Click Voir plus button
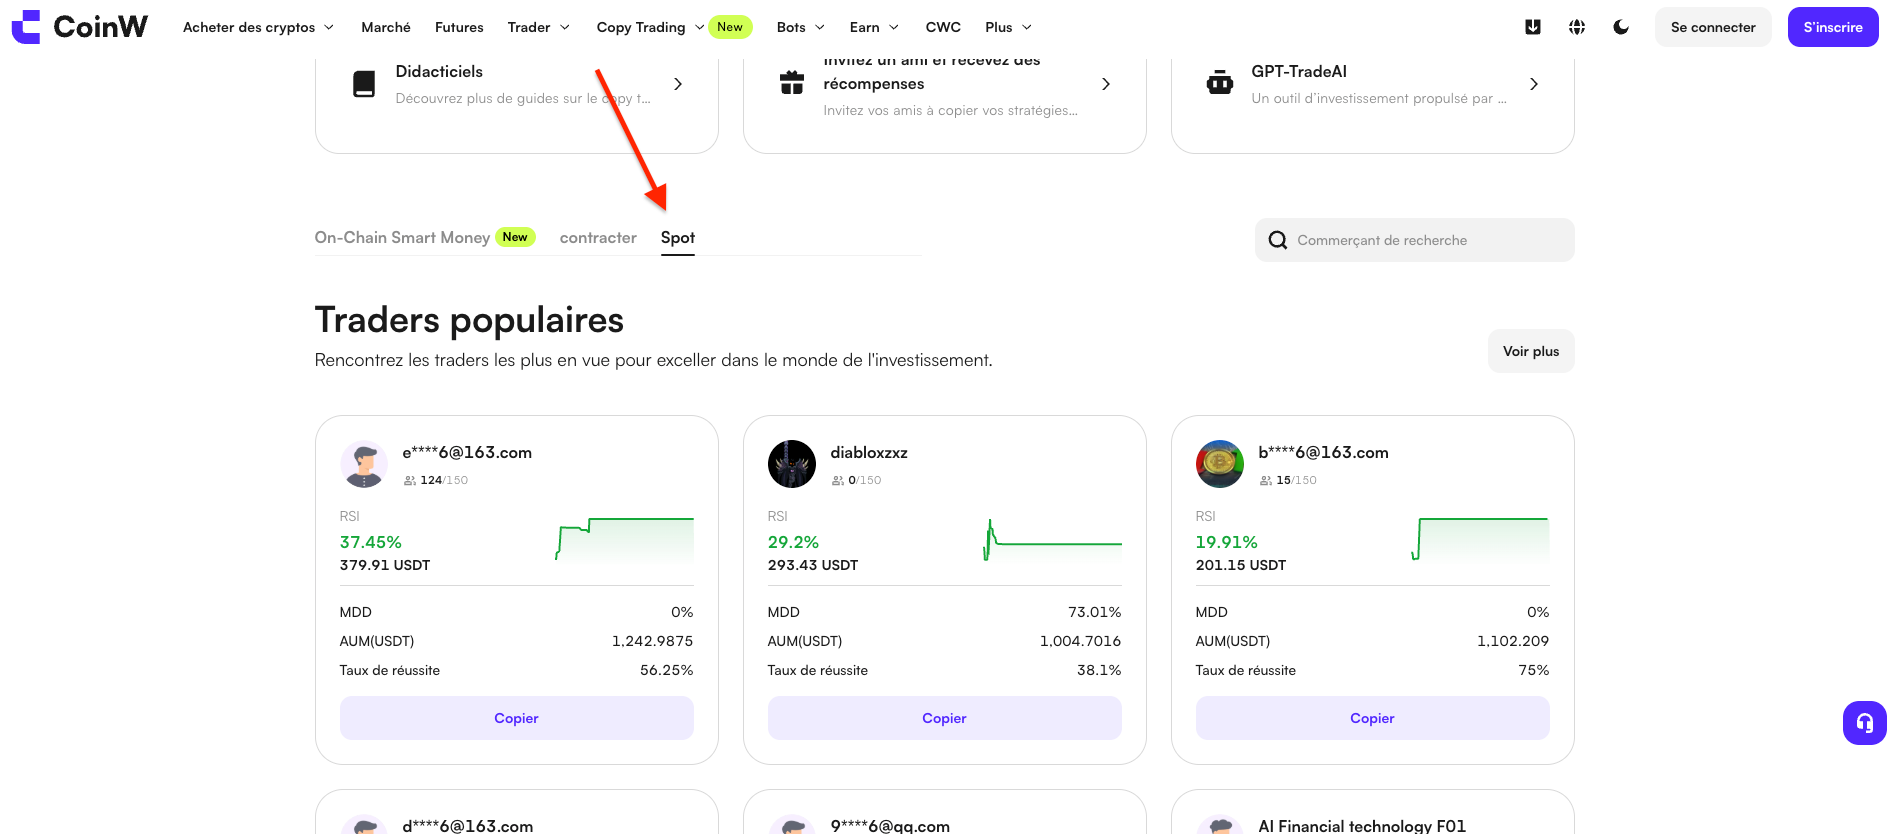This screenshot has height=834, width=1896. 1531,351
